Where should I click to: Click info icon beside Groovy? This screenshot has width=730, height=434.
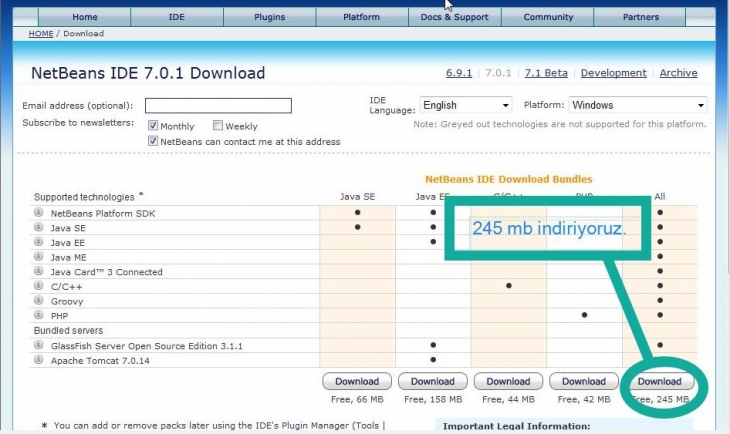(38, 301)
